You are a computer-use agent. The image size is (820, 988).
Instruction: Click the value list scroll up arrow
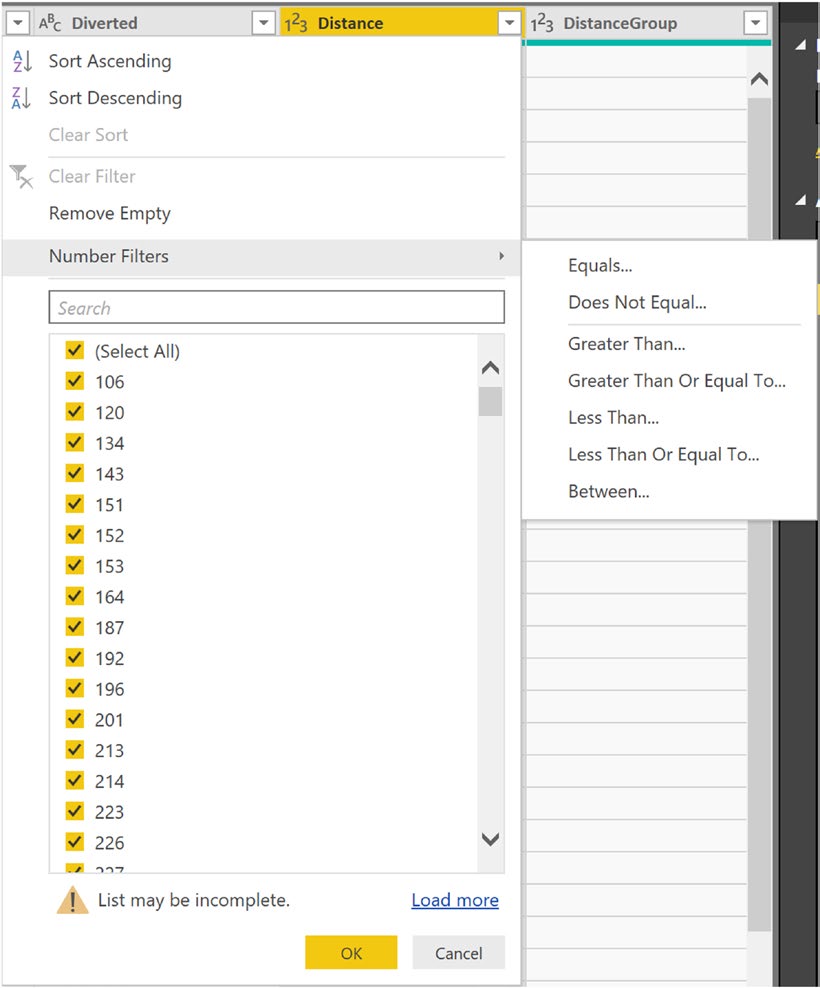[490, 367]
